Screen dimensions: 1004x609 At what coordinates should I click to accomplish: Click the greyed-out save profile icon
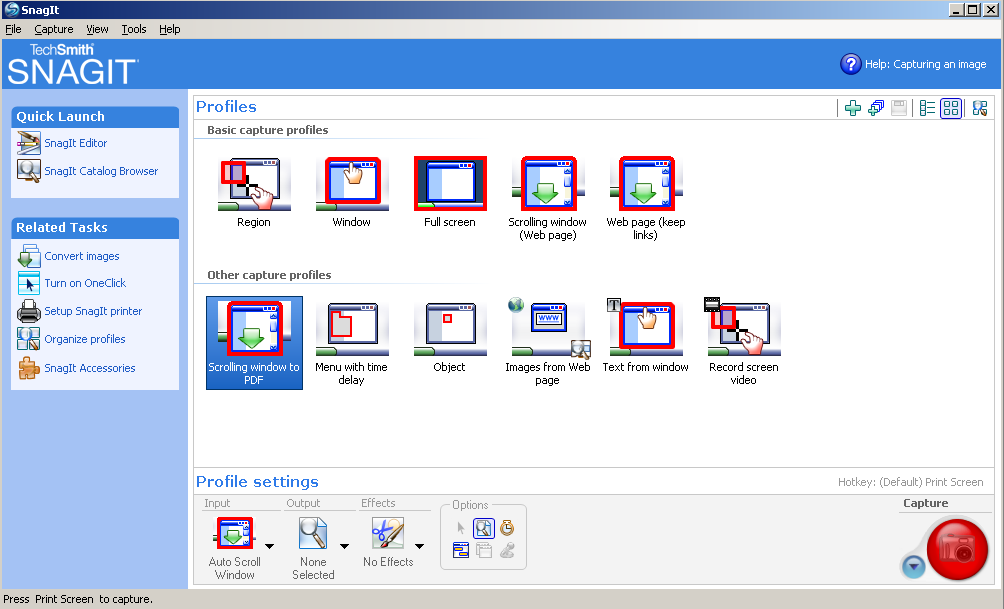(899, 108)
